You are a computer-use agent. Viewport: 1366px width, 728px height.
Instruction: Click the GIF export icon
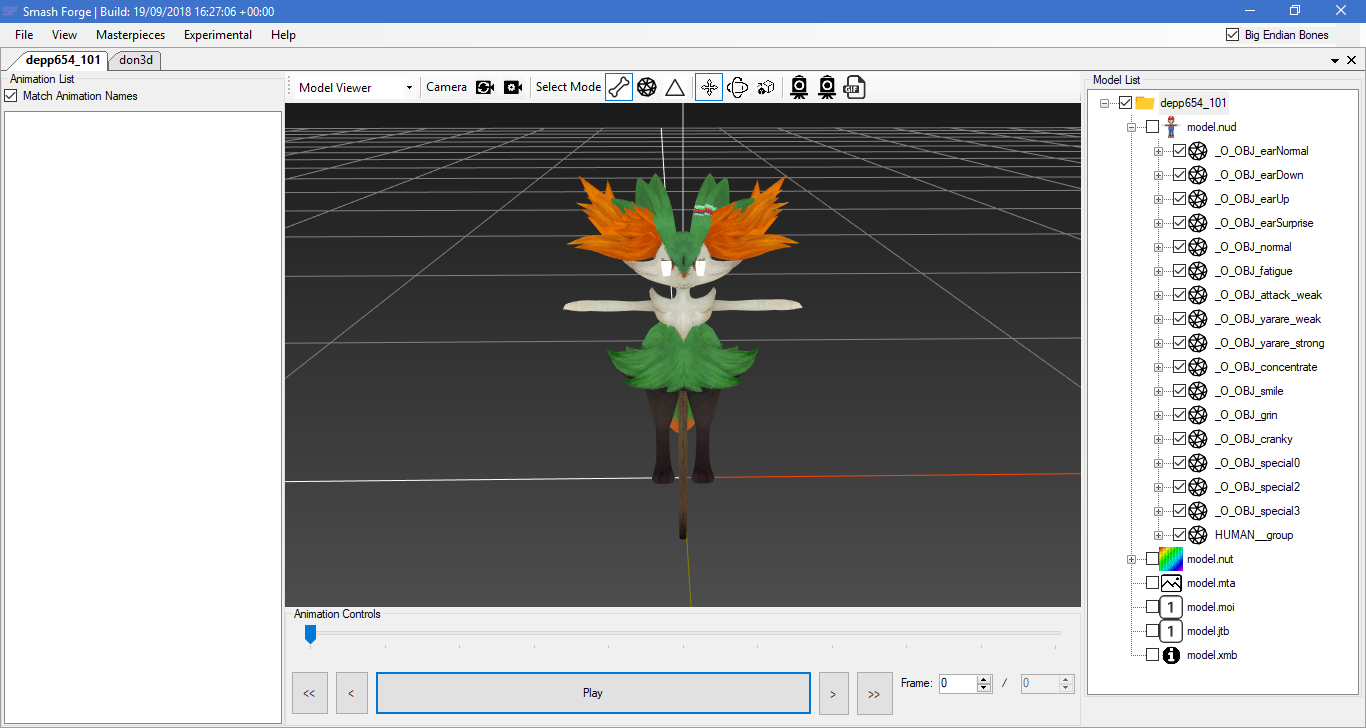coord(855,87)
